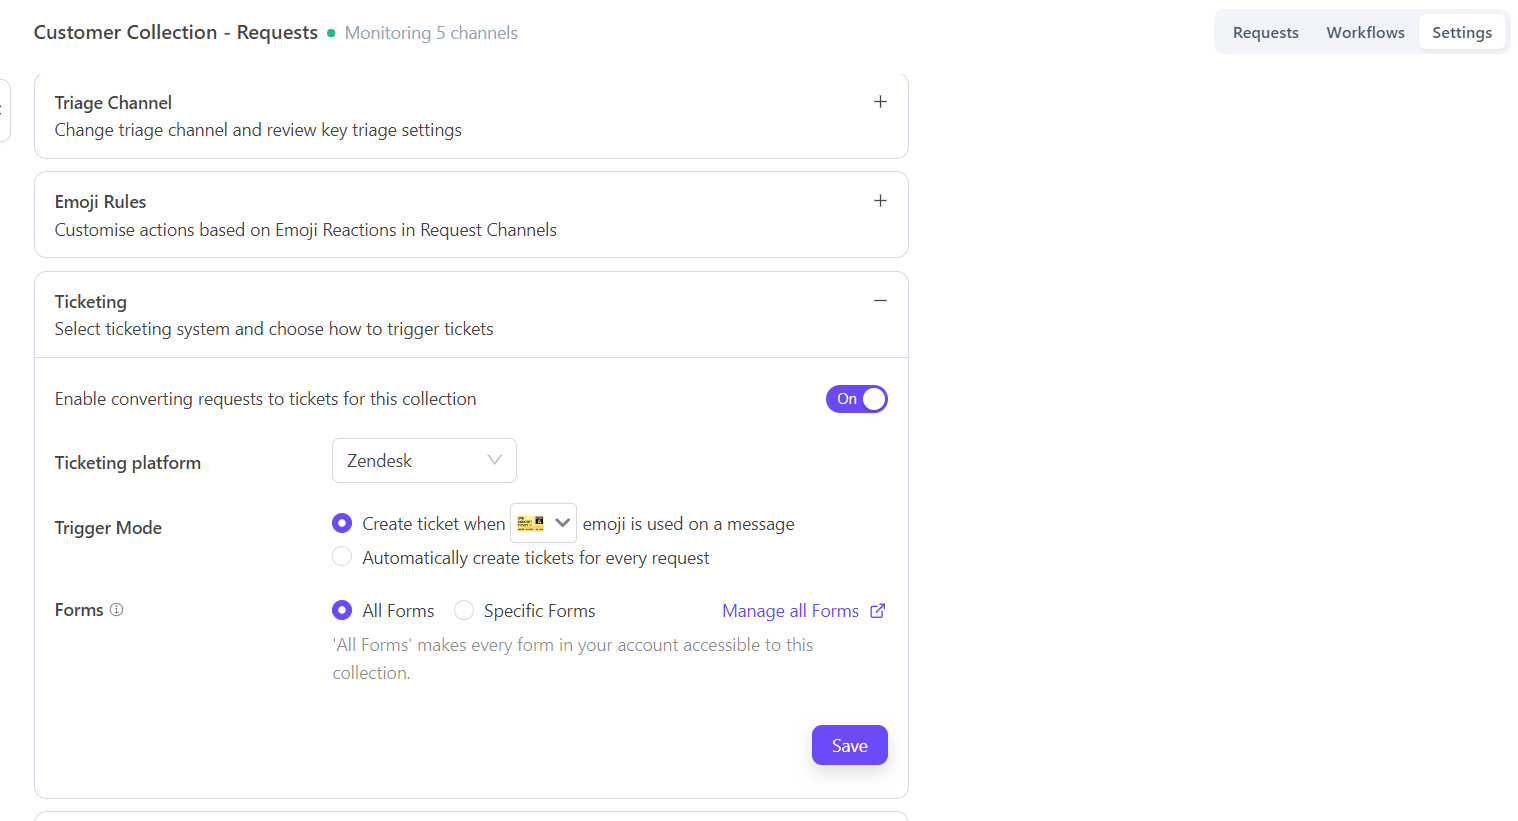Switch to the Requests tab
The image size is (1518, 821).
[x=1265, y=33]
